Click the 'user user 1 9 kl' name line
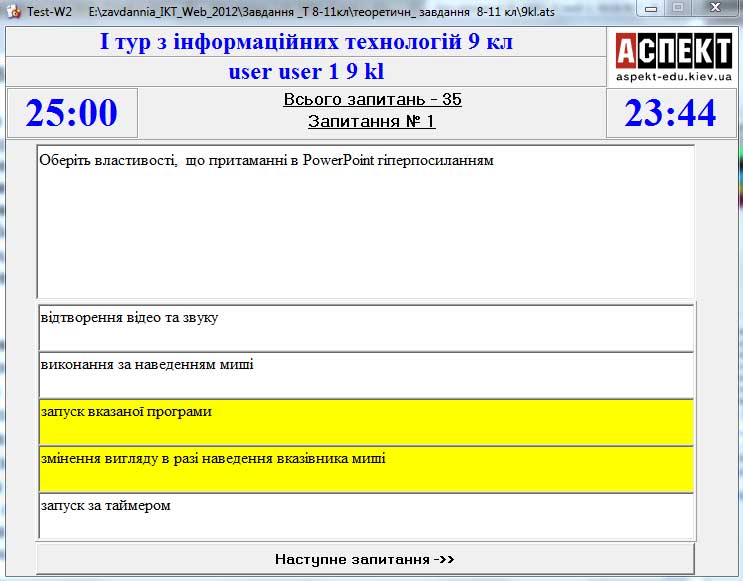This screenshot has width=743, height=581. click(x=306, y=72)
